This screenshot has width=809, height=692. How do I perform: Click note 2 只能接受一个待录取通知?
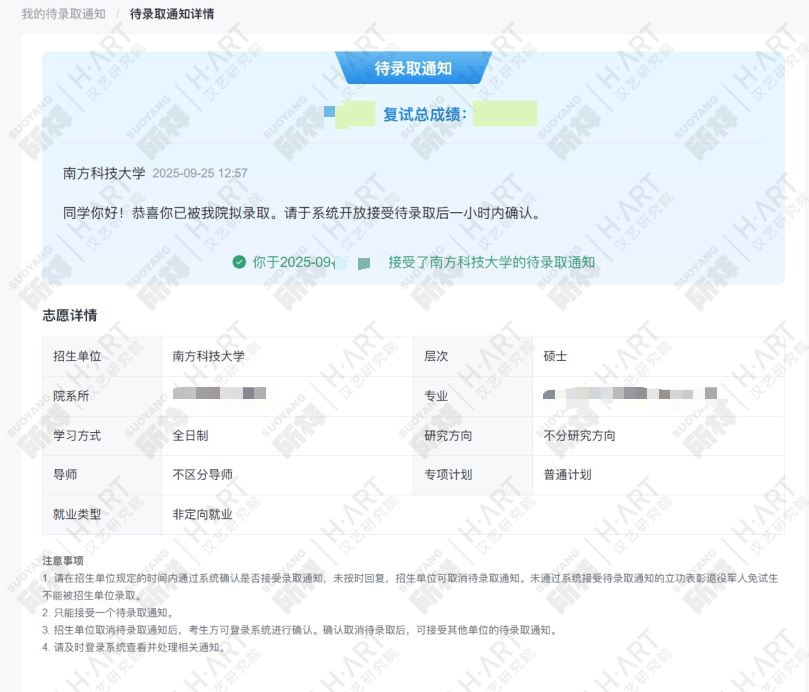point(108,612)
